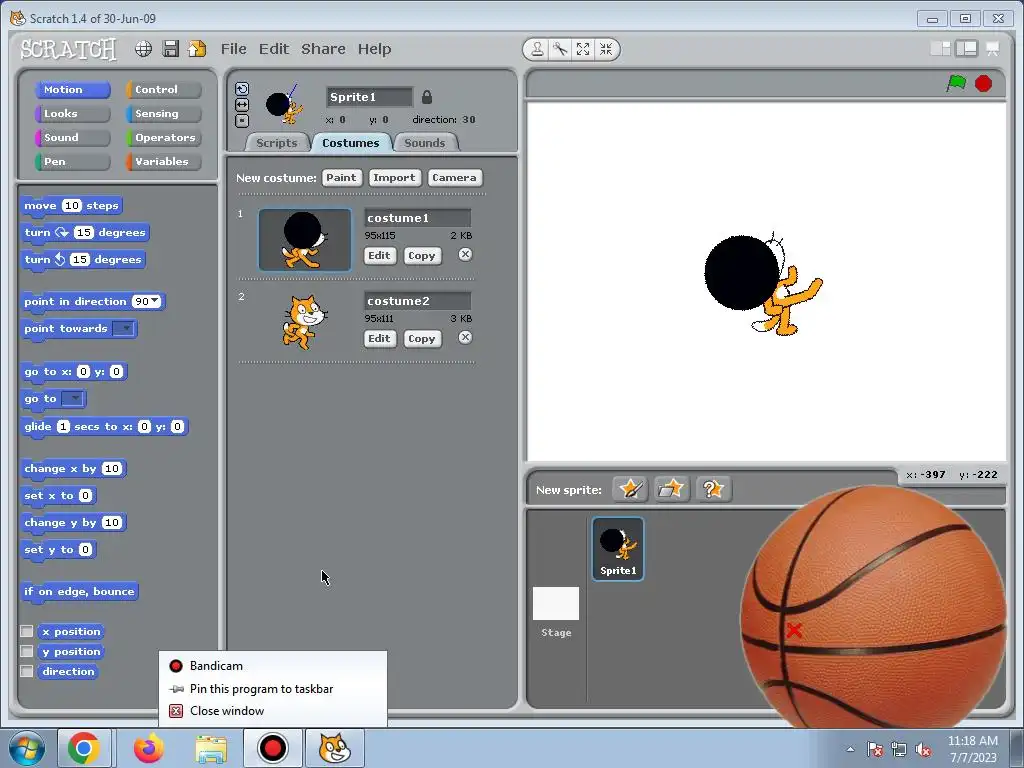This screenshot has width=1024, height=768.
Task: Switch to the Sounds tab
Action: [x=424, y=143]
